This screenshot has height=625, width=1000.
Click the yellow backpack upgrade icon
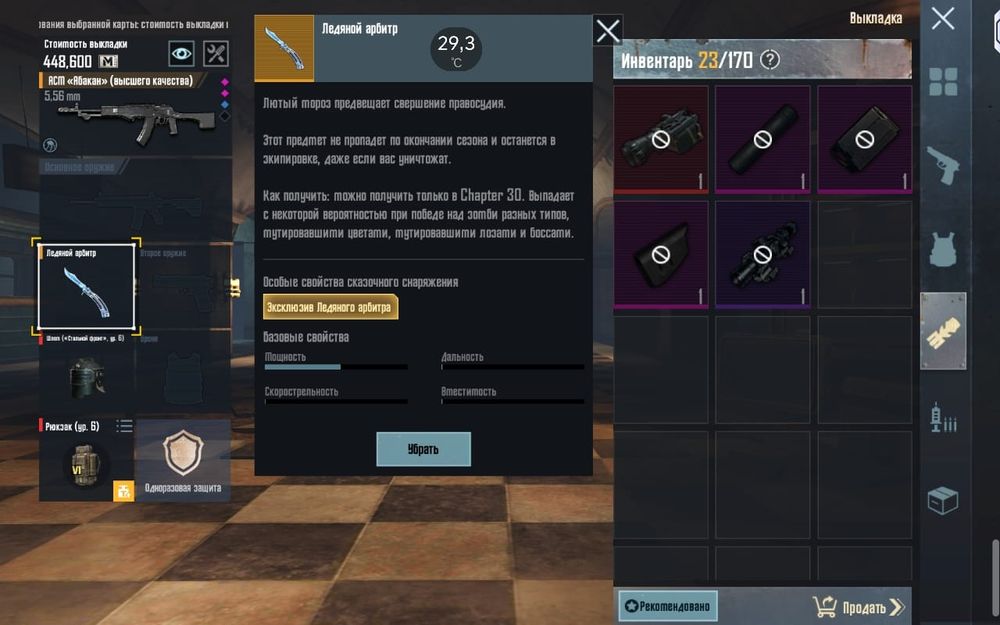(124, 491)
